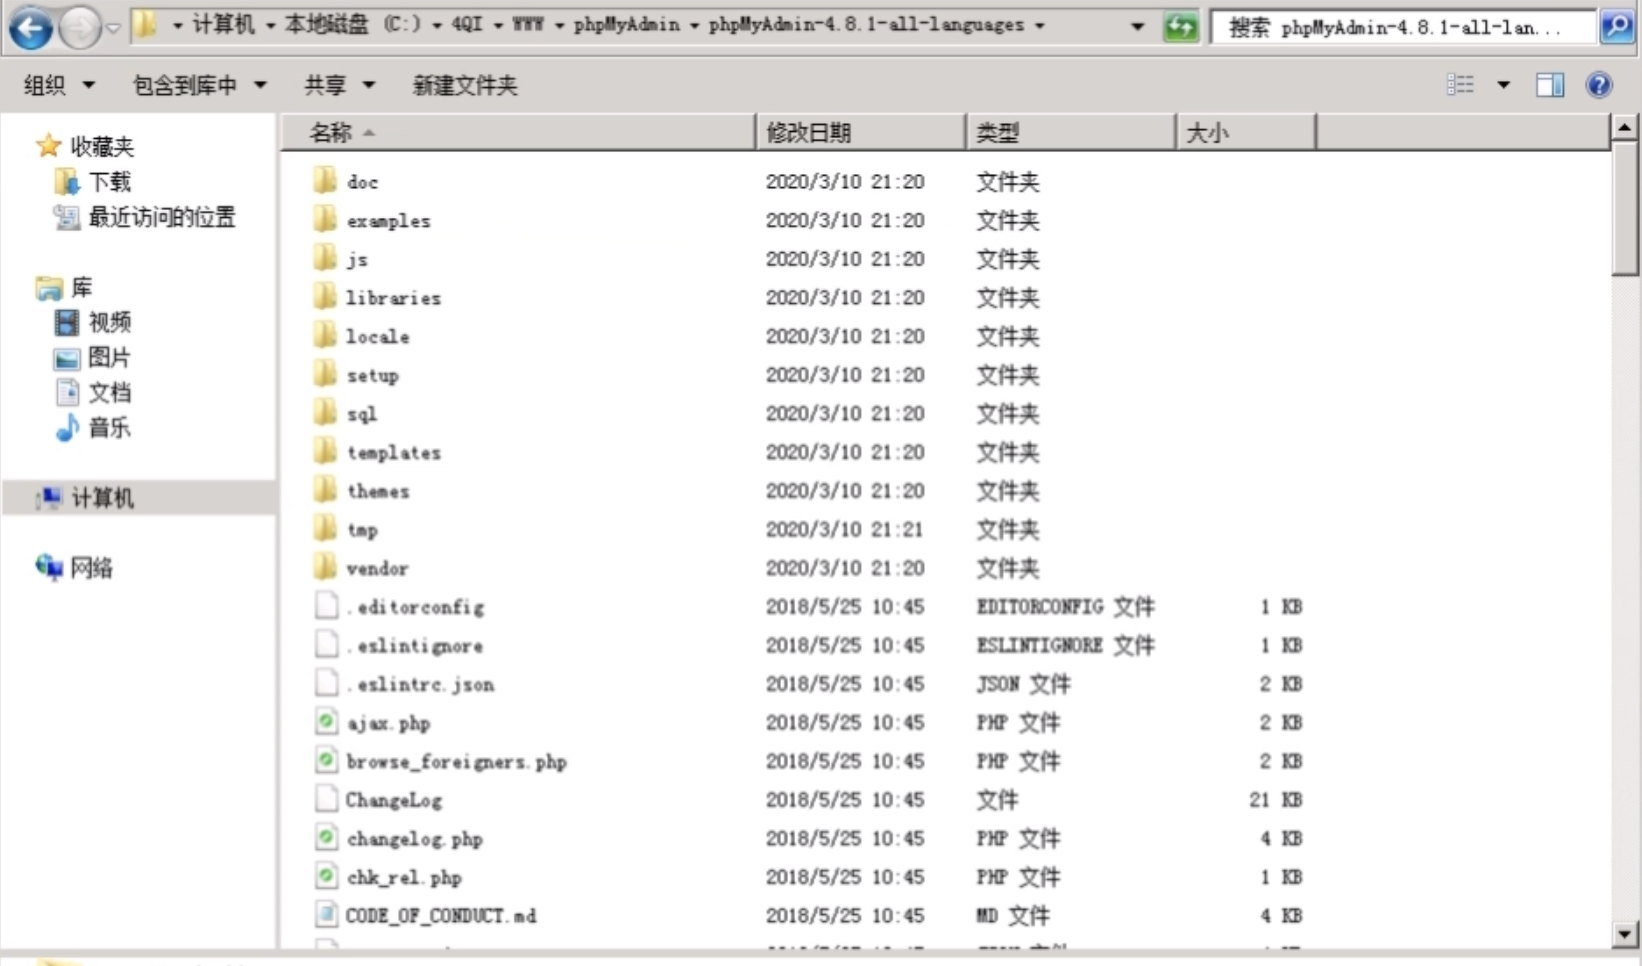The height and width of the screenshot is (966, 1642).
Task: Select the chk_rel.php file icon
Action: [x=326, y=877]
